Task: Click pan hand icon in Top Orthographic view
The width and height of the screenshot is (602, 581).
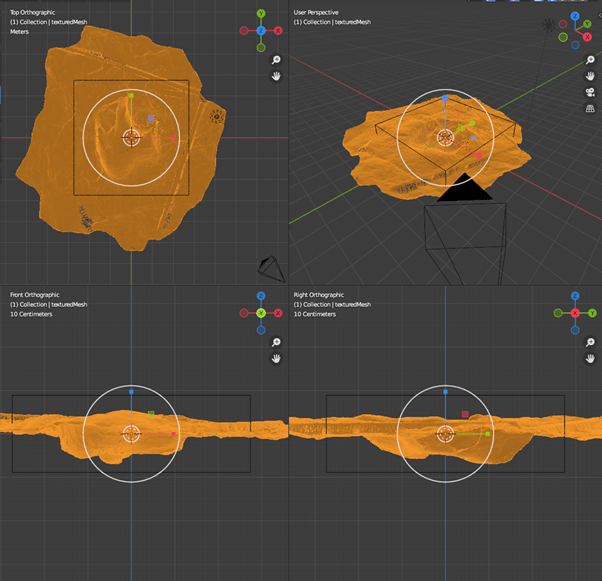Action: 276,76
